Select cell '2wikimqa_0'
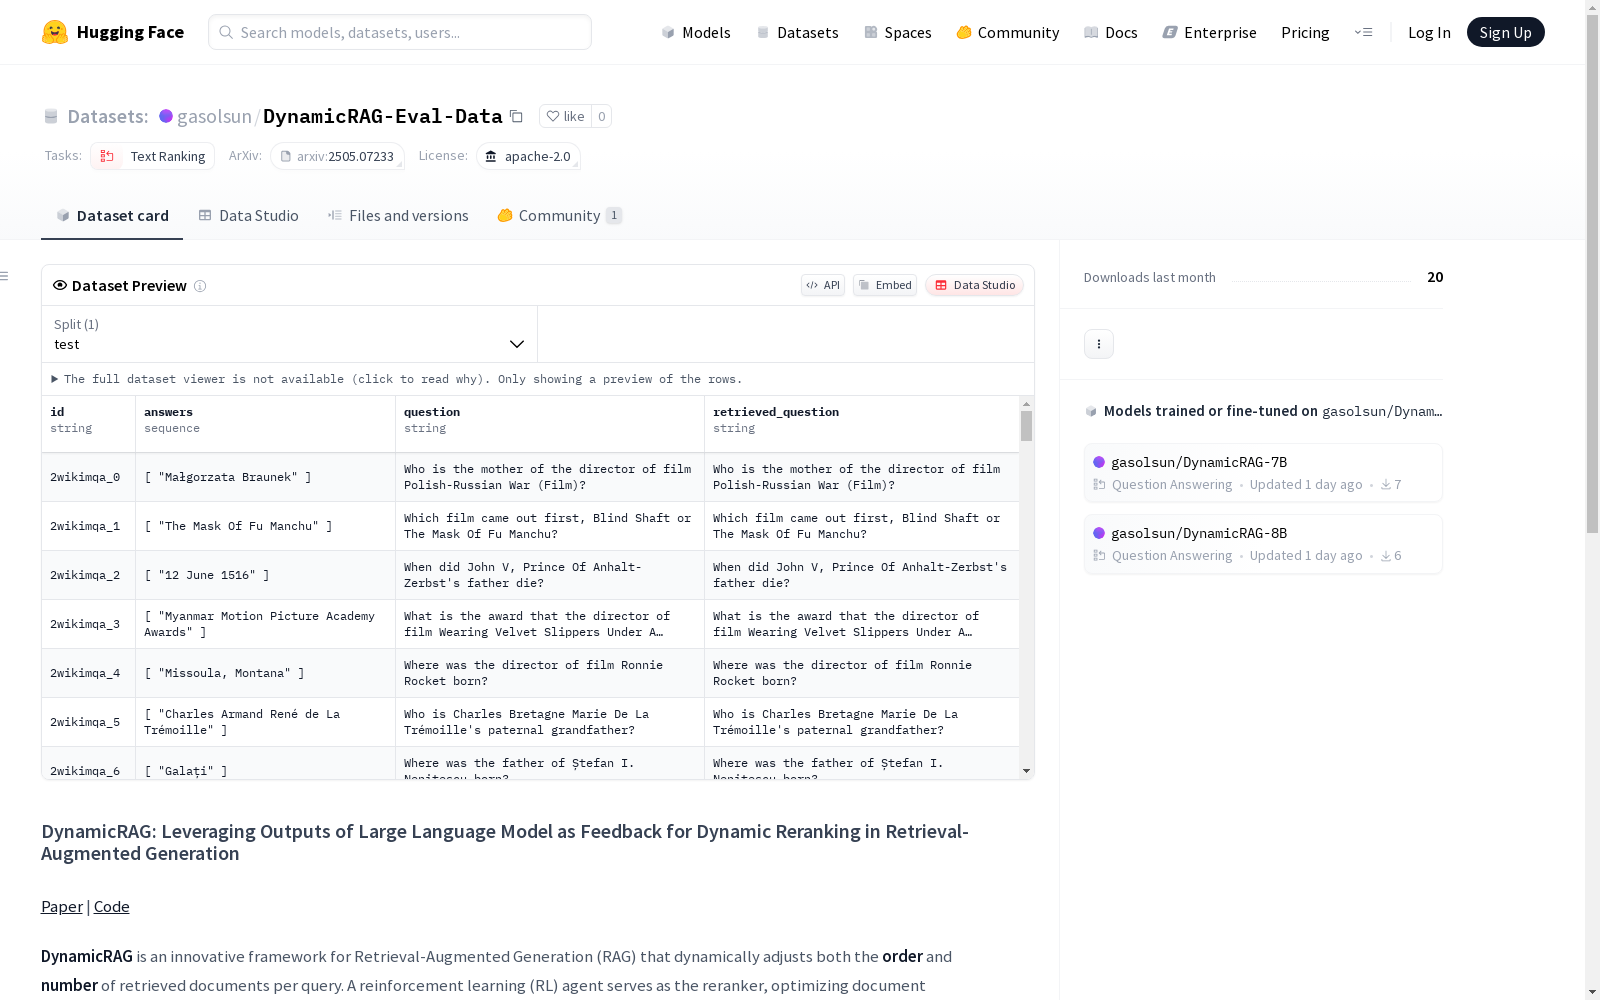 tap(89, 477)
